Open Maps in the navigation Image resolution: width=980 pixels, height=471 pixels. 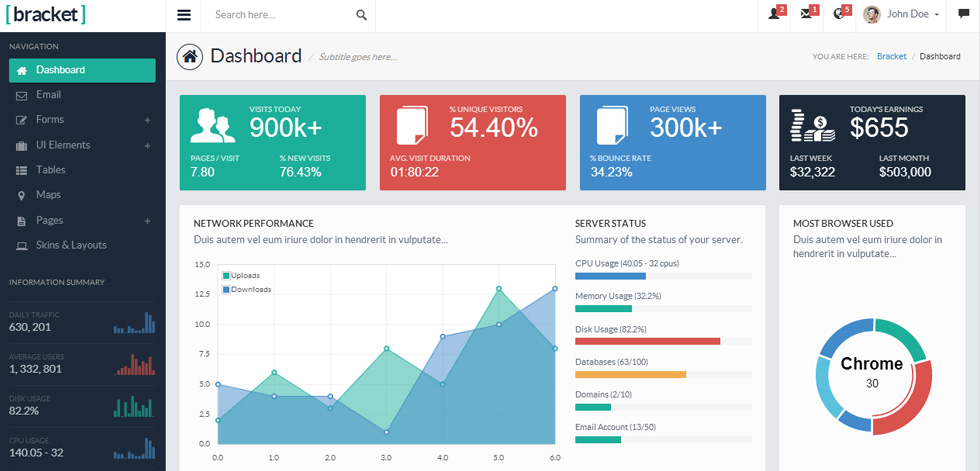click(82, 195)
